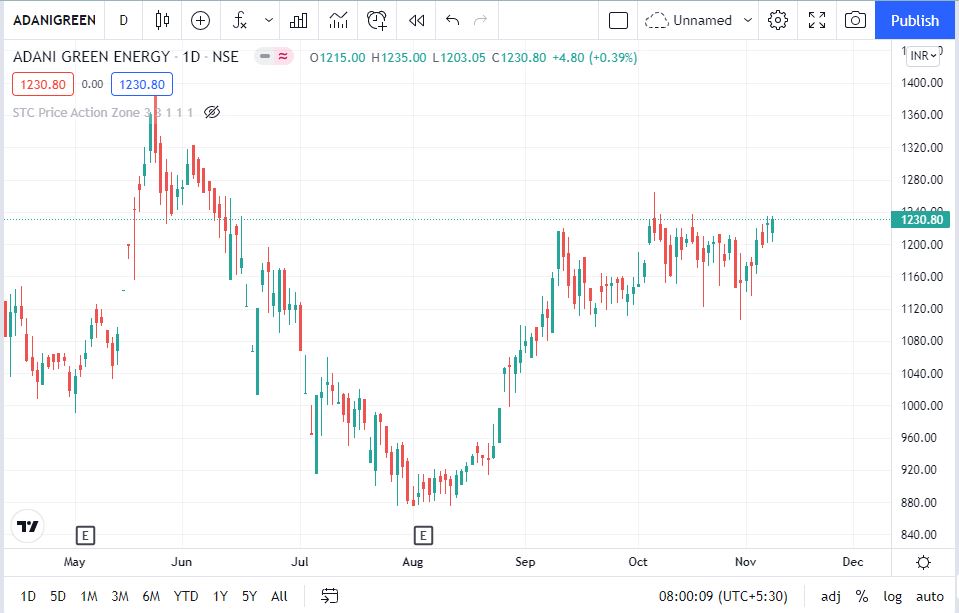Open the INR currency dropdown
Screen dimensions: 959x613
[x=924, y=56]
